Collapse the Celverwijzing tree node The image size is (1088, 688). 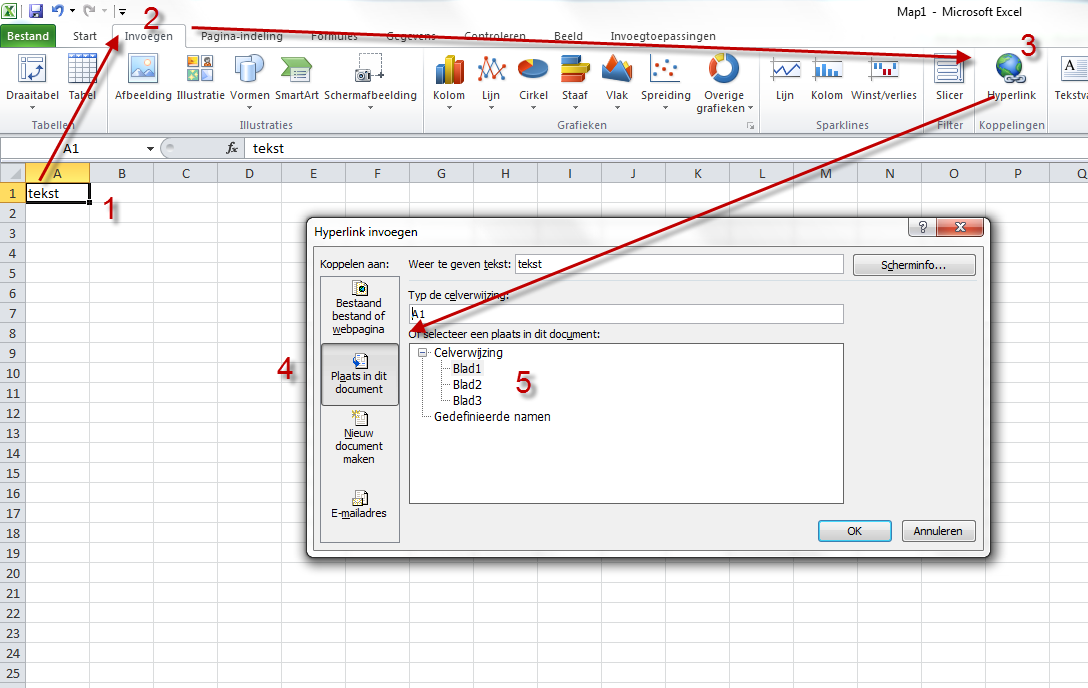click(423, 353)
